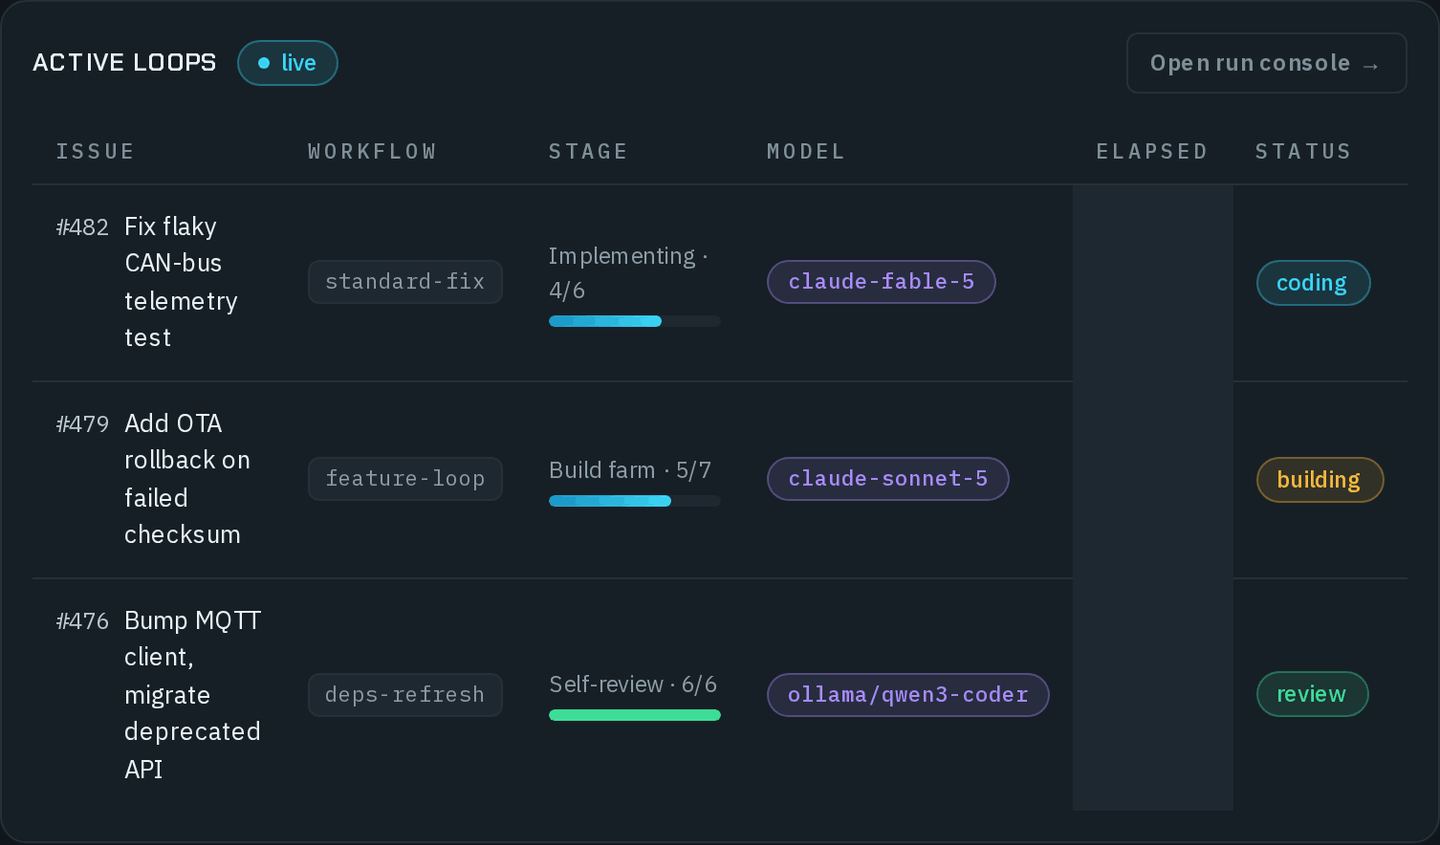Click the ELAPSED column header
1440x845 pixels.
click(1152, 151)
